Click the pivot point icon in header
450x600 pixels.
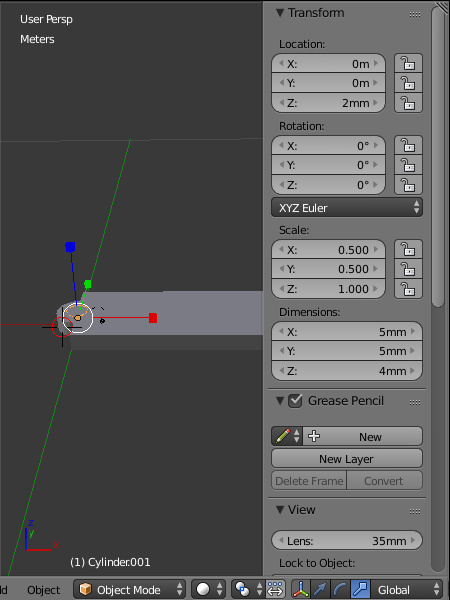pos(247,589)
